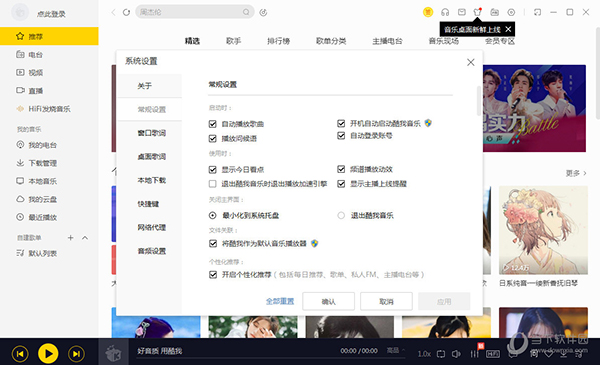Toggle 显示主播上线提醒 checkbox
This screenshot has height=365, width=600.
tap(341, 184)
